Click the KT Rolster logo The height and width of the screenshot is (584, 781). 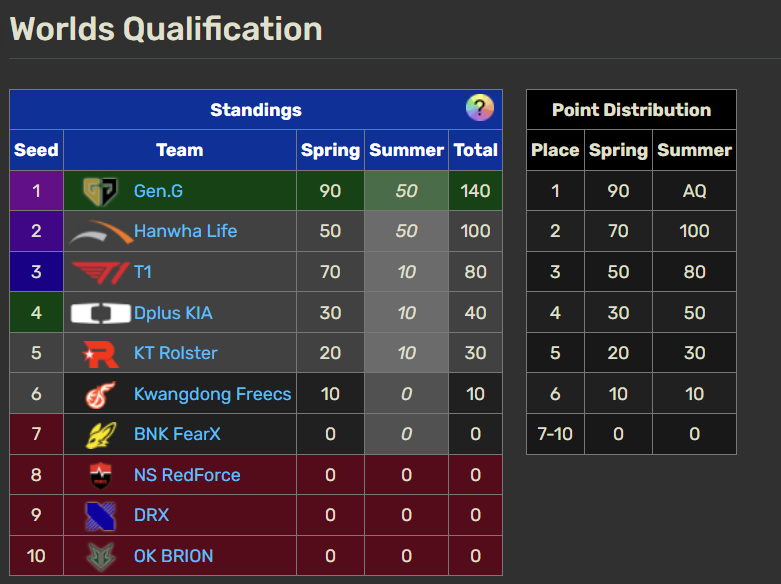100,353
